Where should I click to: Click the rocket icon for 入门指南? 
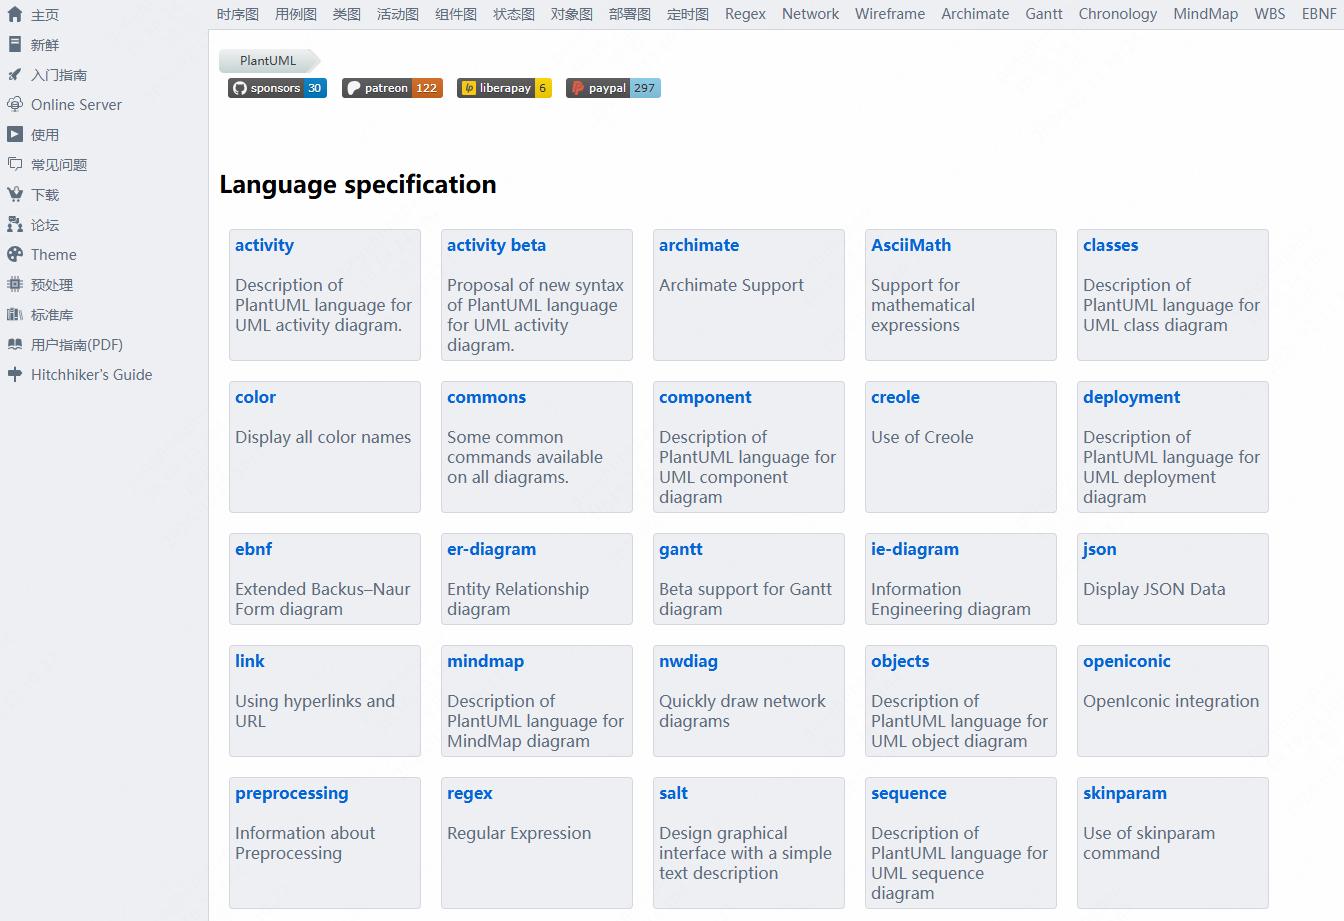[15, 75]
